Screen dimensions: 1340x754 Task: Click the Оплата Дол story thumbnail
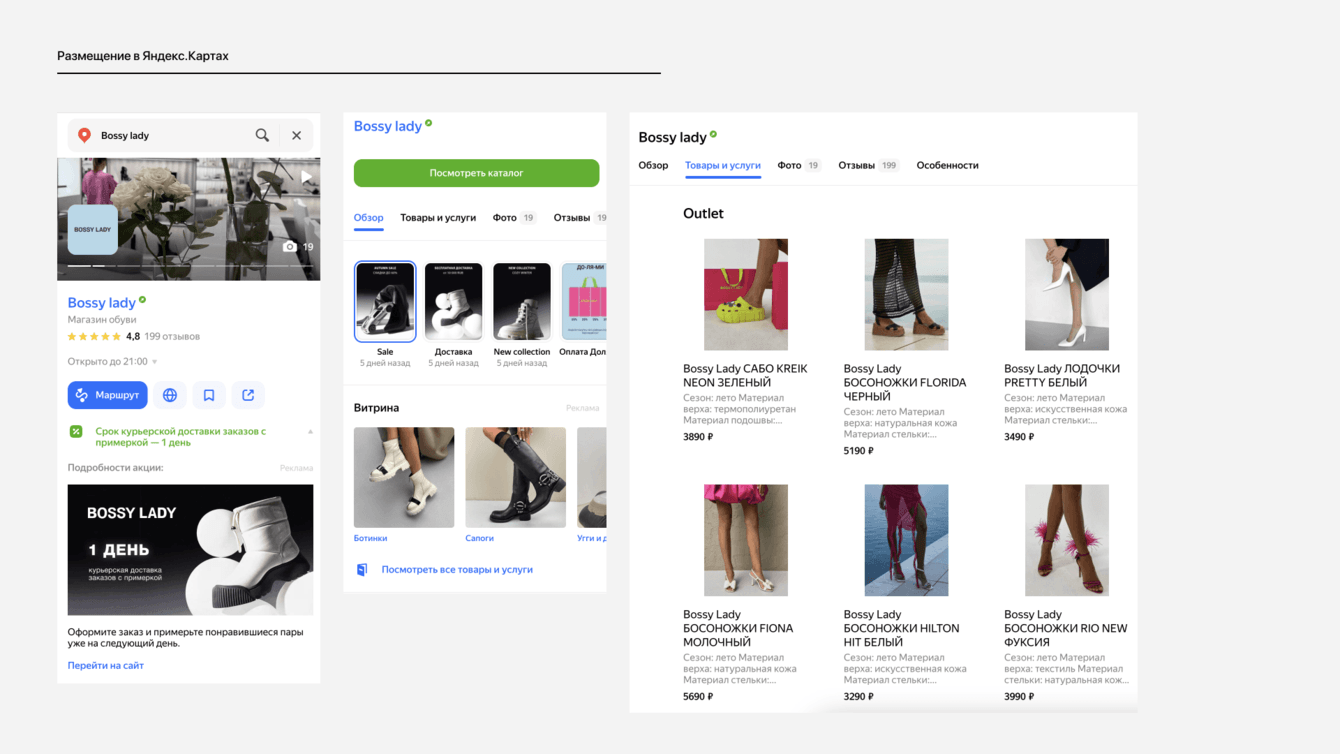click(x=584, y=302)
